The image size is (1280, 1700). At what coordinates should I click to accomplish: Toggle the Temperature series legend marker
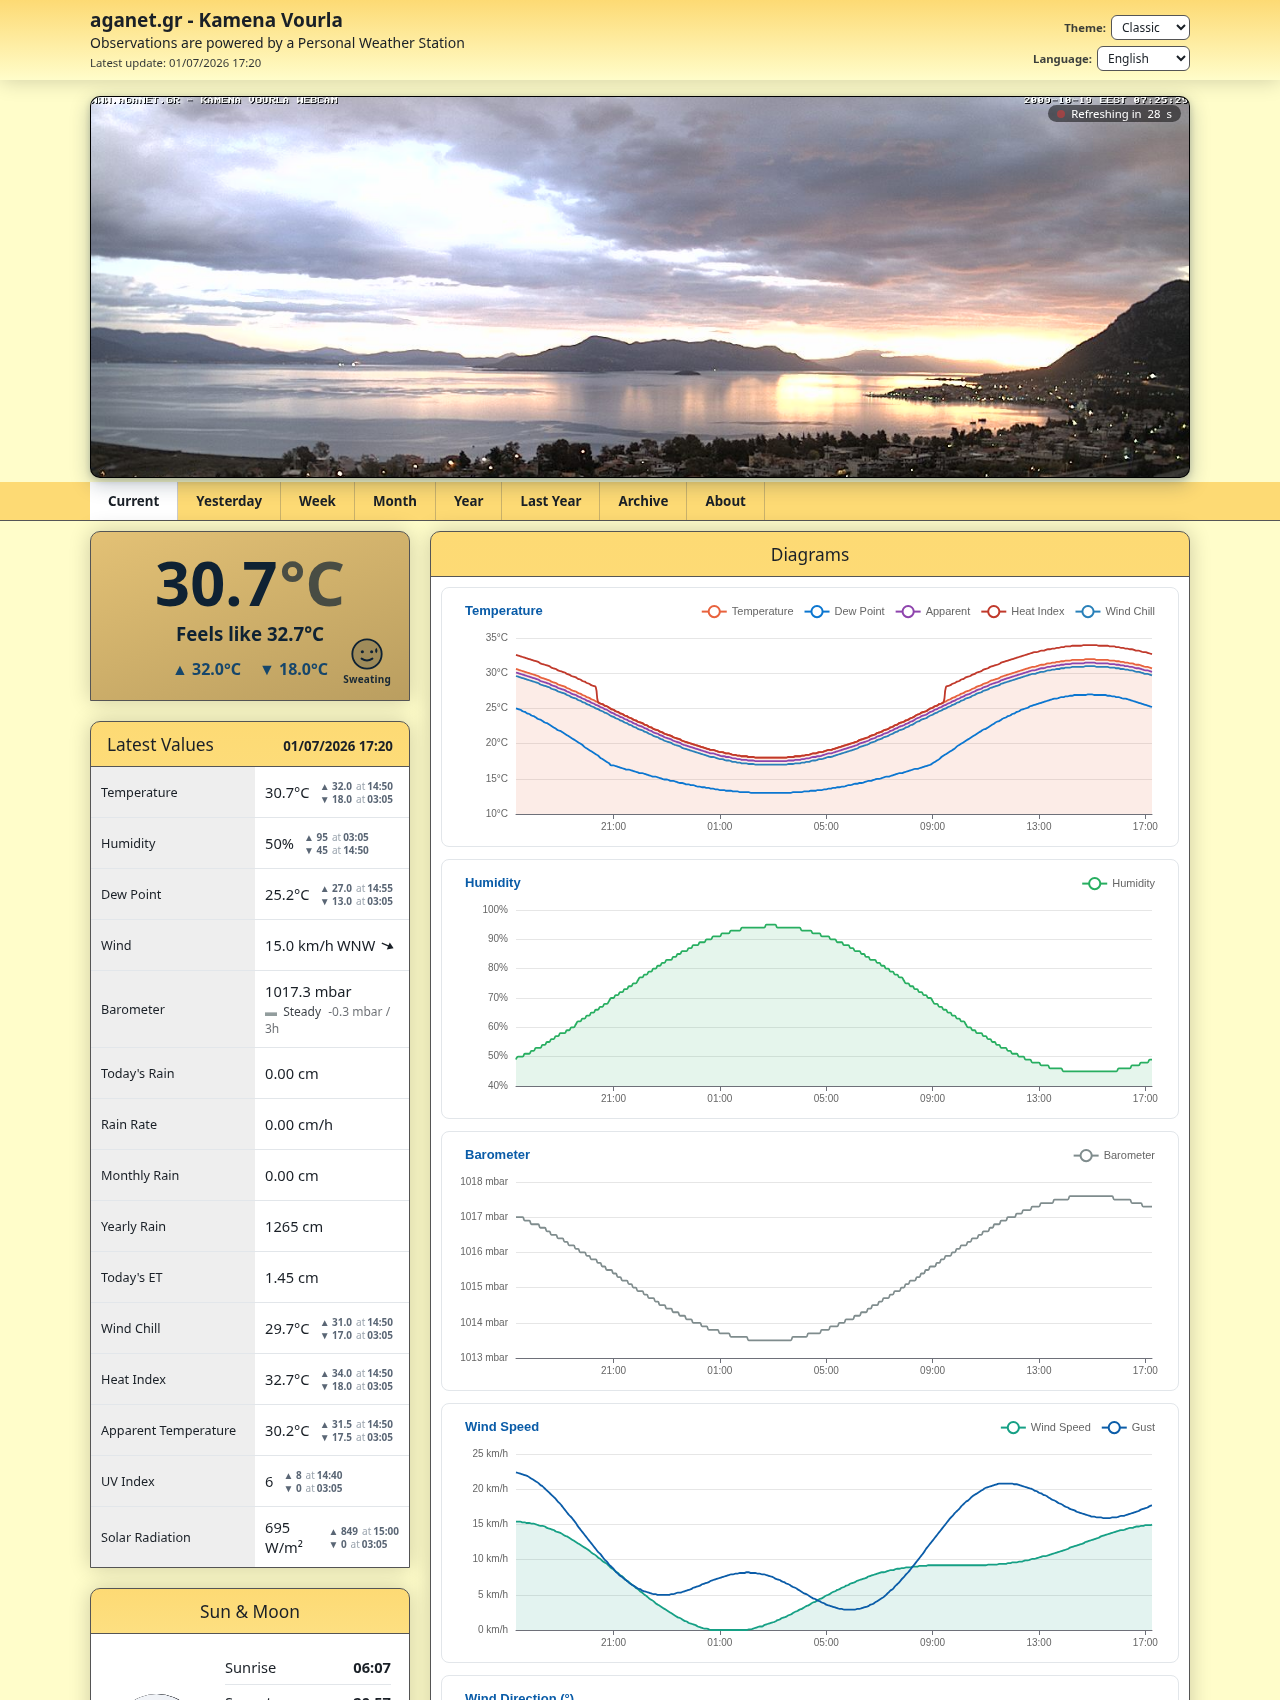(713, 611)
